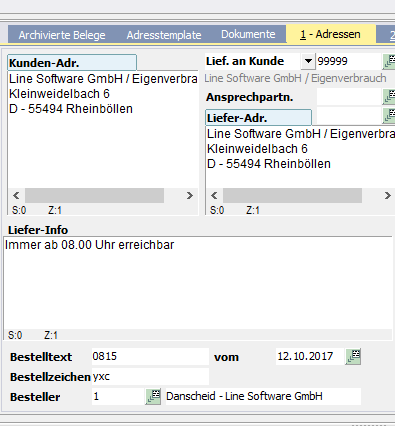The height and width of the screenshot is (426, 395).
Task: Click horizontal scrollbar thumb under Kunden-Adr. text
Action: 94,195
